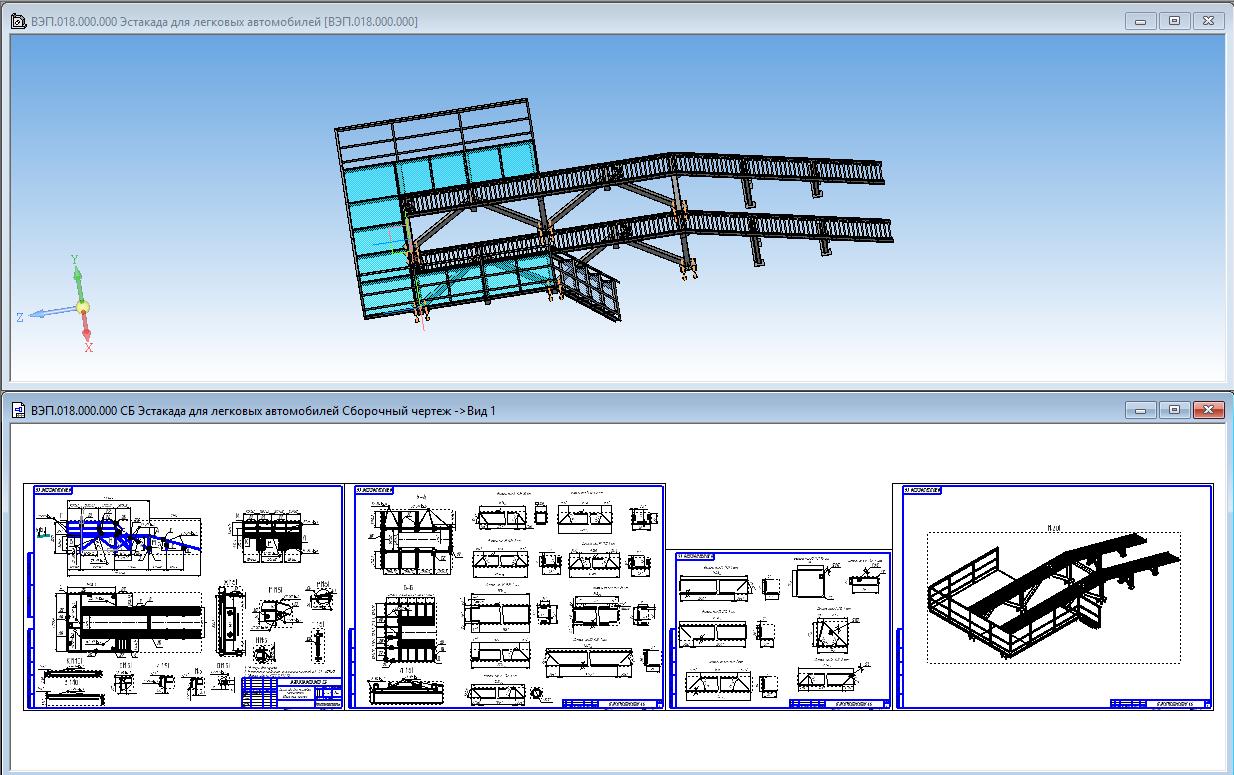Maximize the ВЭП.018.000.000 3D model window
Screen dimensions: 1234x775
point(1174,20)
